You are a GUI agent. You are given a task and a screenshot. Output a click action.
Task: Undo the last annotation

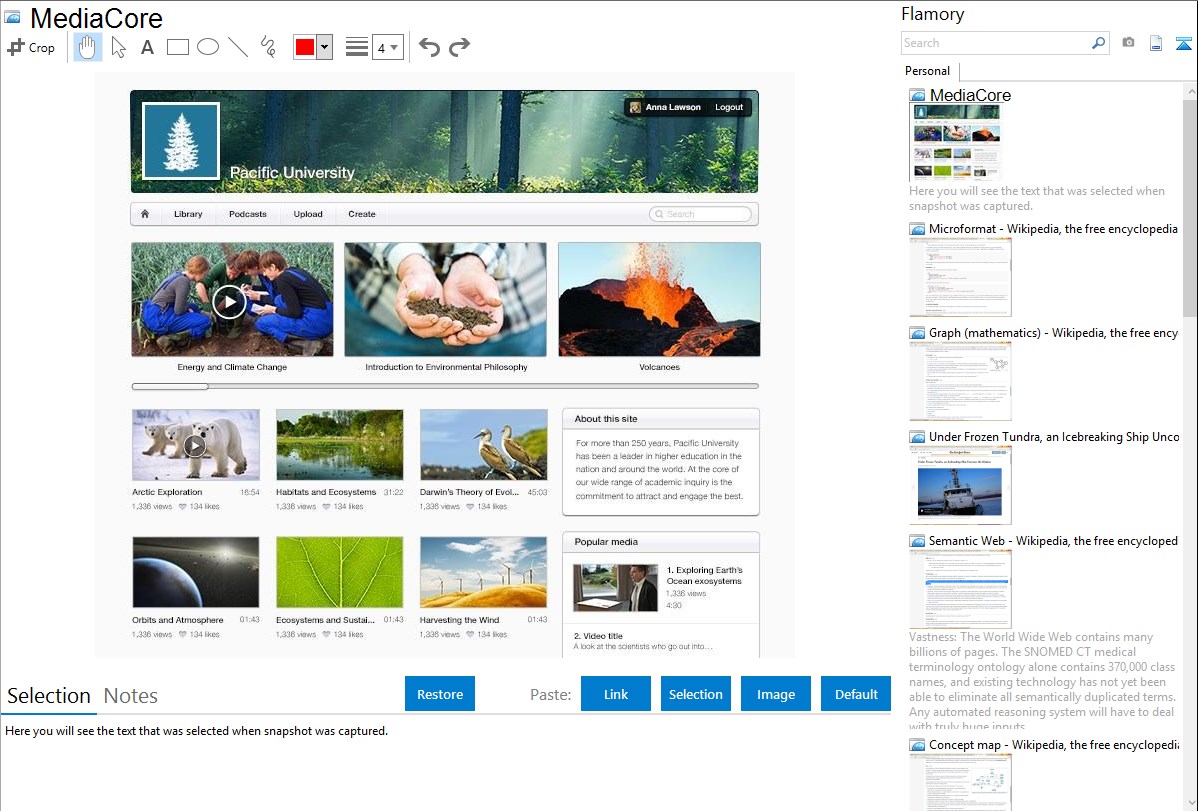429,47
